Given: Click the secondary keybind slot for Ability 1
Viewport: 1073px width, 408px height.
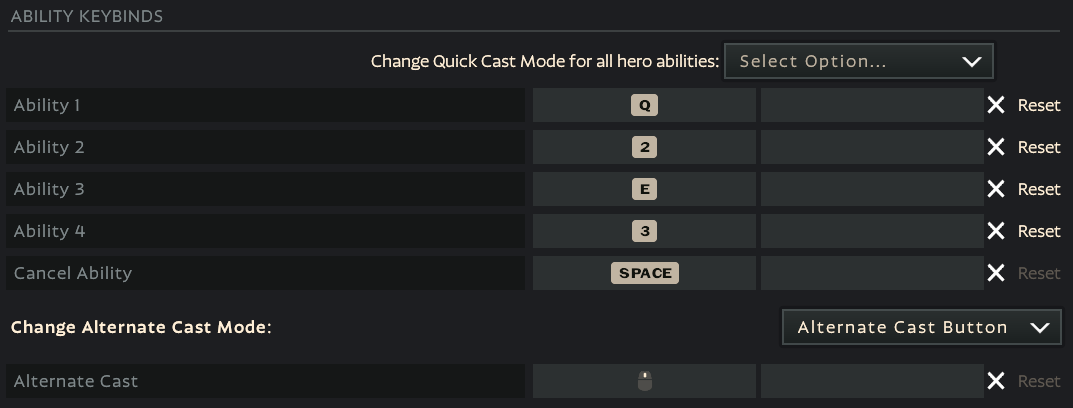Looking at the screenshot, I should 872,105.
